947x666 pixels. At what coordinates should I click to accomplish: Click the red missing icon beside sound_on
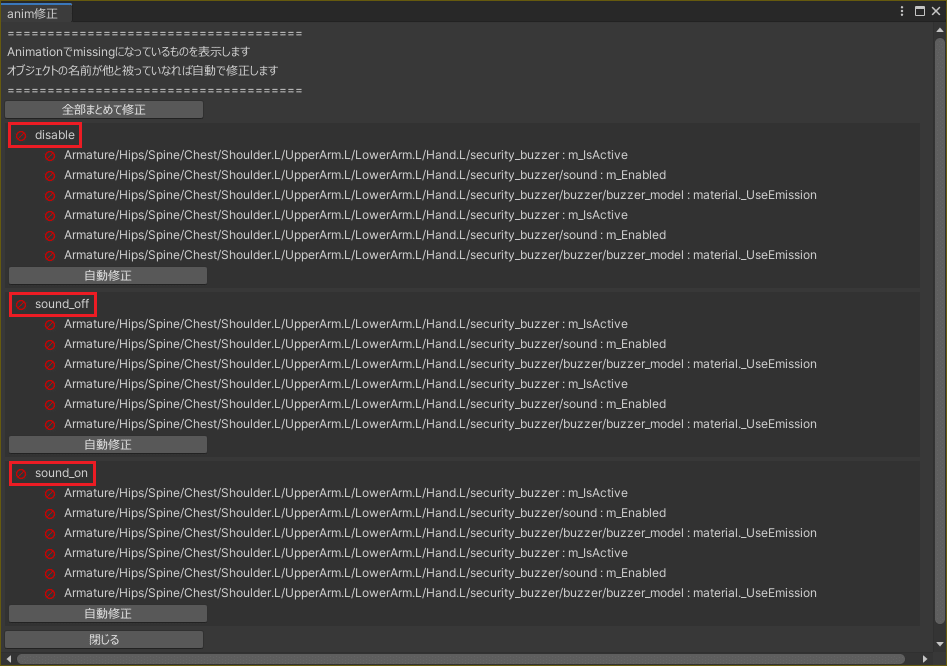pyautogui.click(x=21, y=474)
